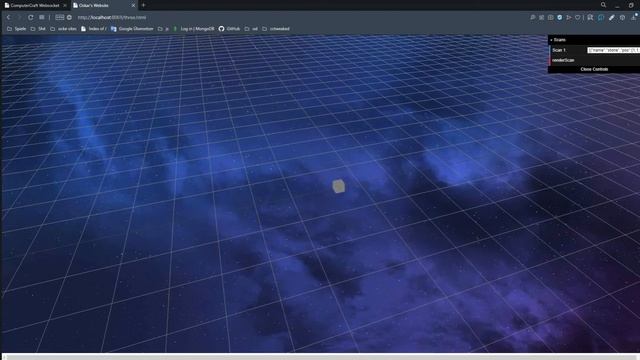
Task: Click the search icon in the title bar
Action: click(x=603, y=5)
